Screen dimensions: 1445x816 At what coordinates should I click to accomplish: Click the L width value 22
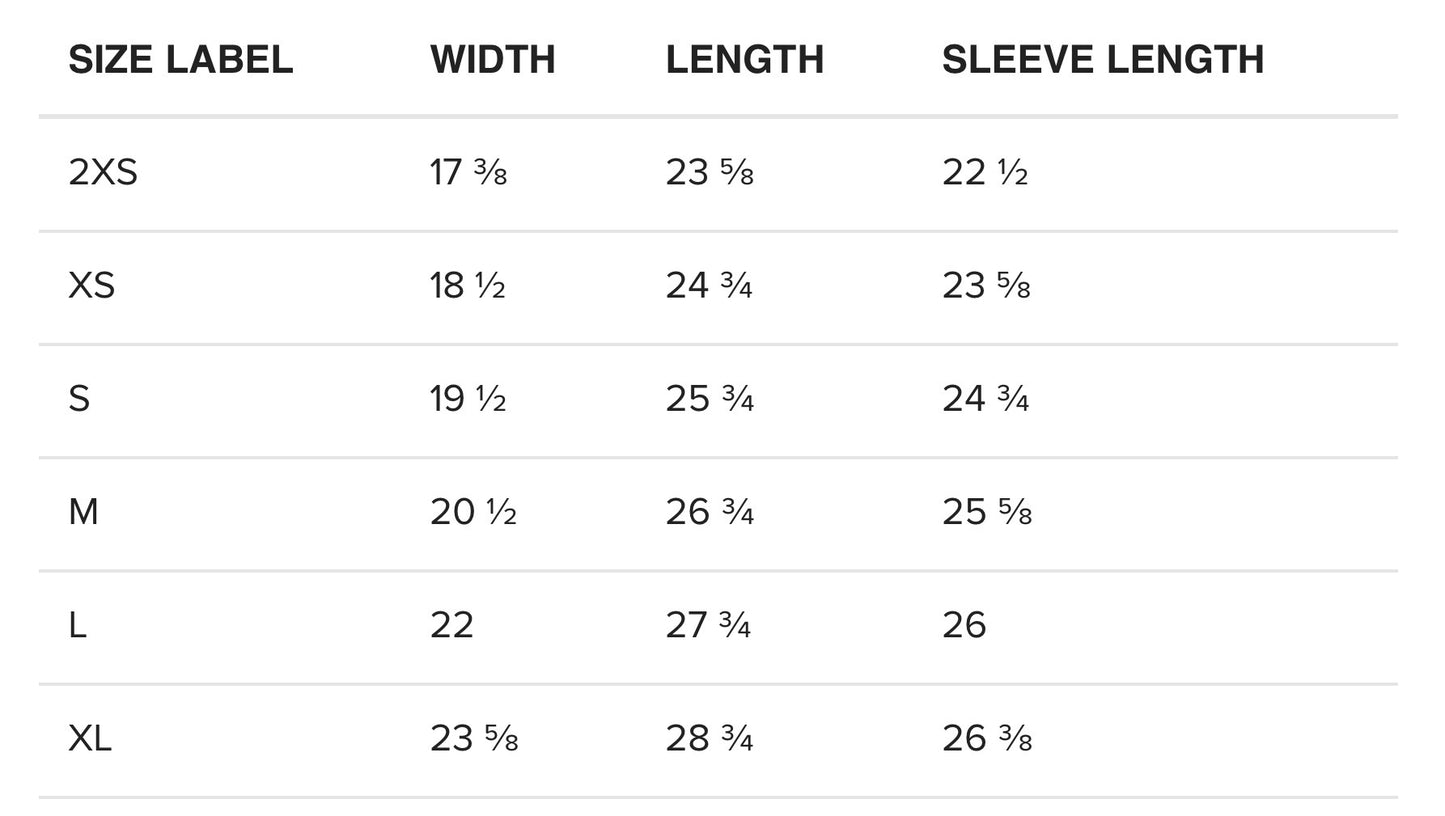(x=451, y=625)
